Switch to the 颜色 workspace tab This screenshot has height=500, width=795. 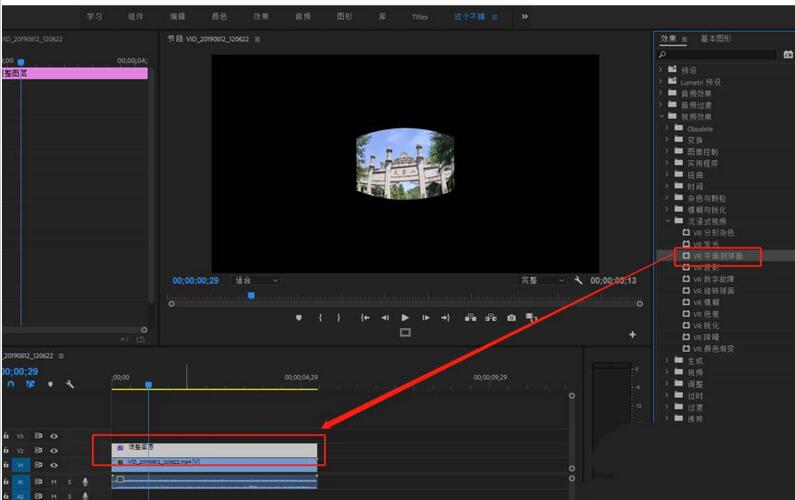tap(219, 17)
